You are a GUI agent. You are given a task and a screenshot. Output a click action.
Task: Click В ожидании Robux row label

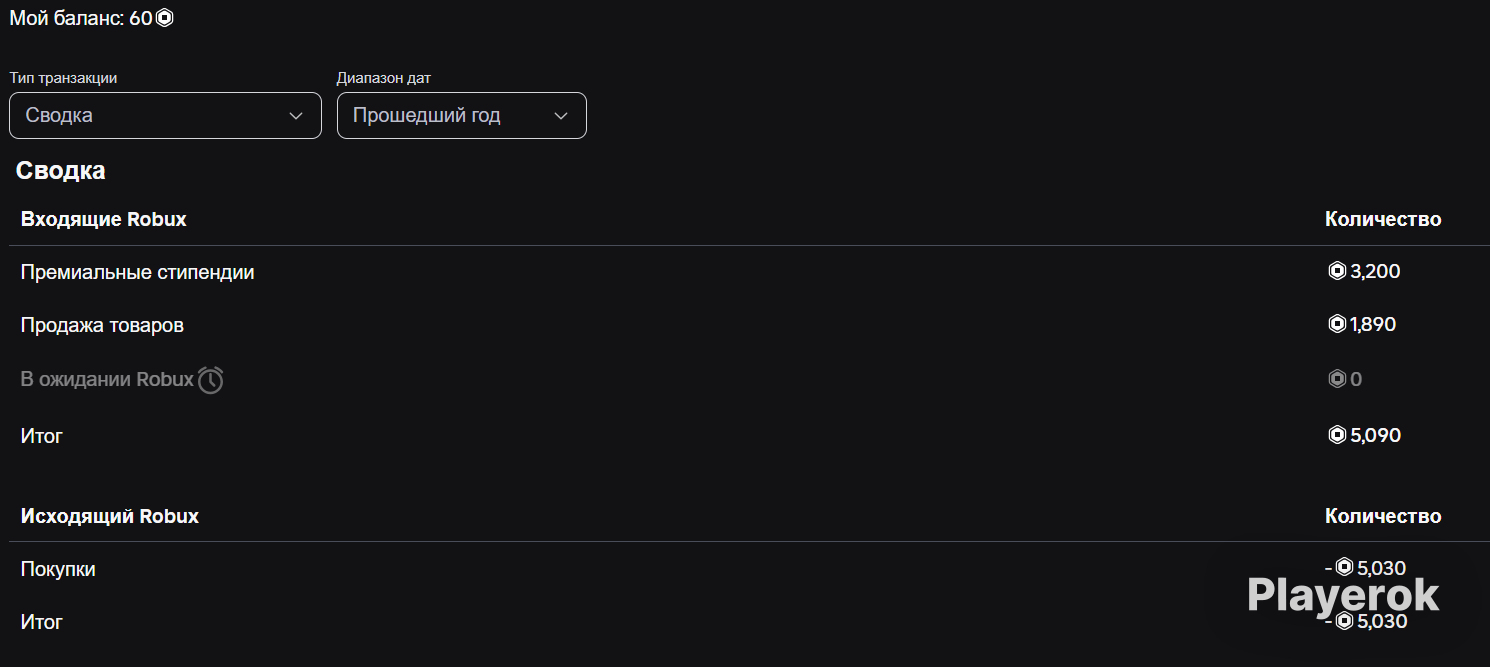click(107, 380)
